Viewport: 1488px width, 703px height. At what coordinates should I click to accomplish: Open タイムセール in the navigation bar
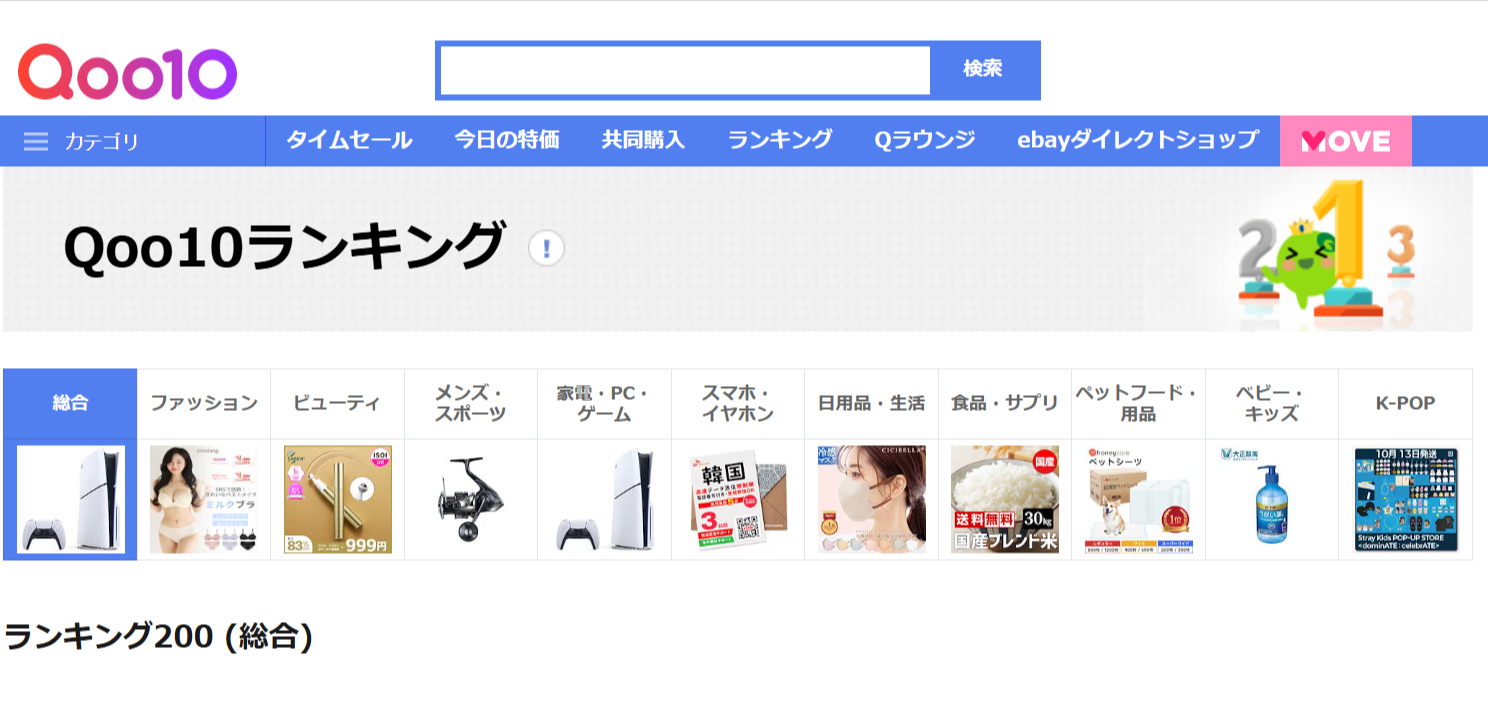tap(349, 140)
